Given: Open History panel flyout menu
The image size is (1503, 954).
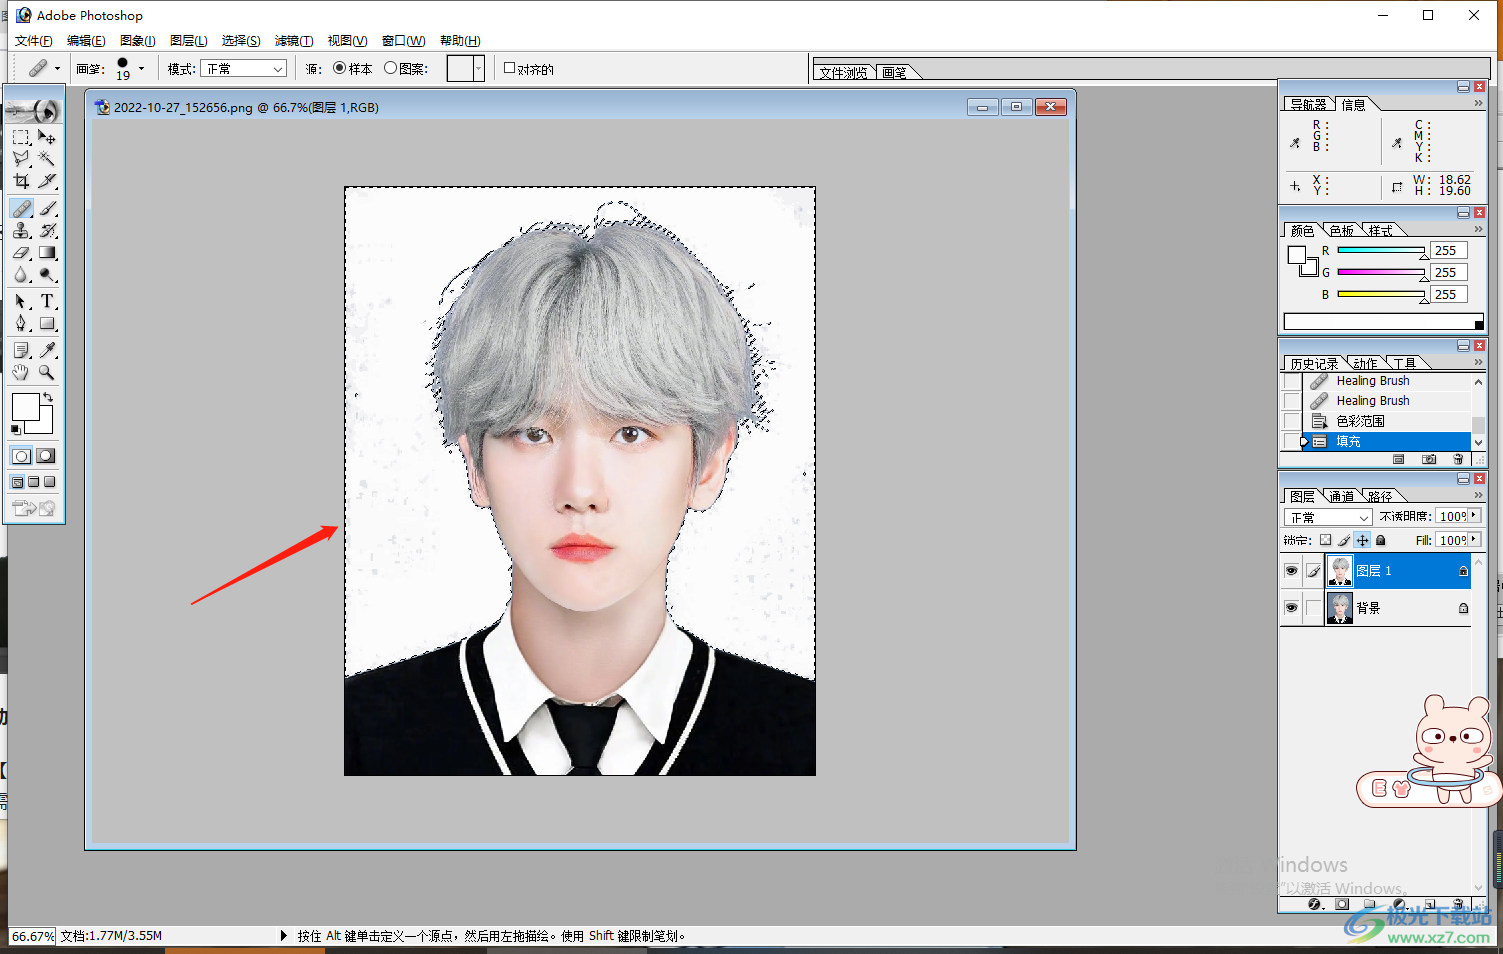Looking at the screenshot, I should (x=1478, y=362).
